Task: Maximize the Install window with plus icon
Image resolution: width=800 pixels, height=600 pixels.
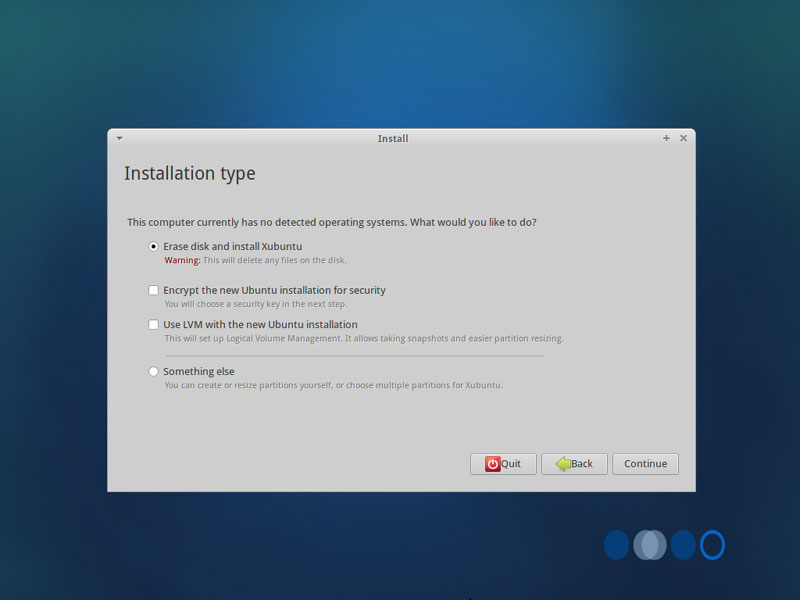Action: click(x=666, y=138)
